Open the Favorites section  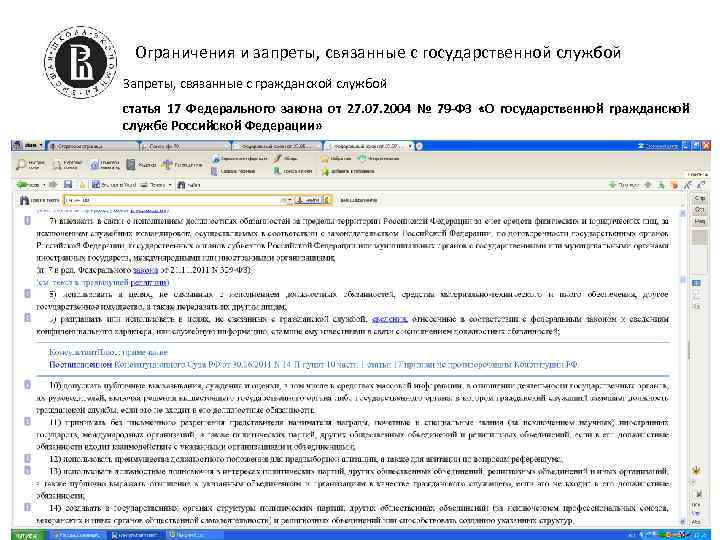pos(336,158)
